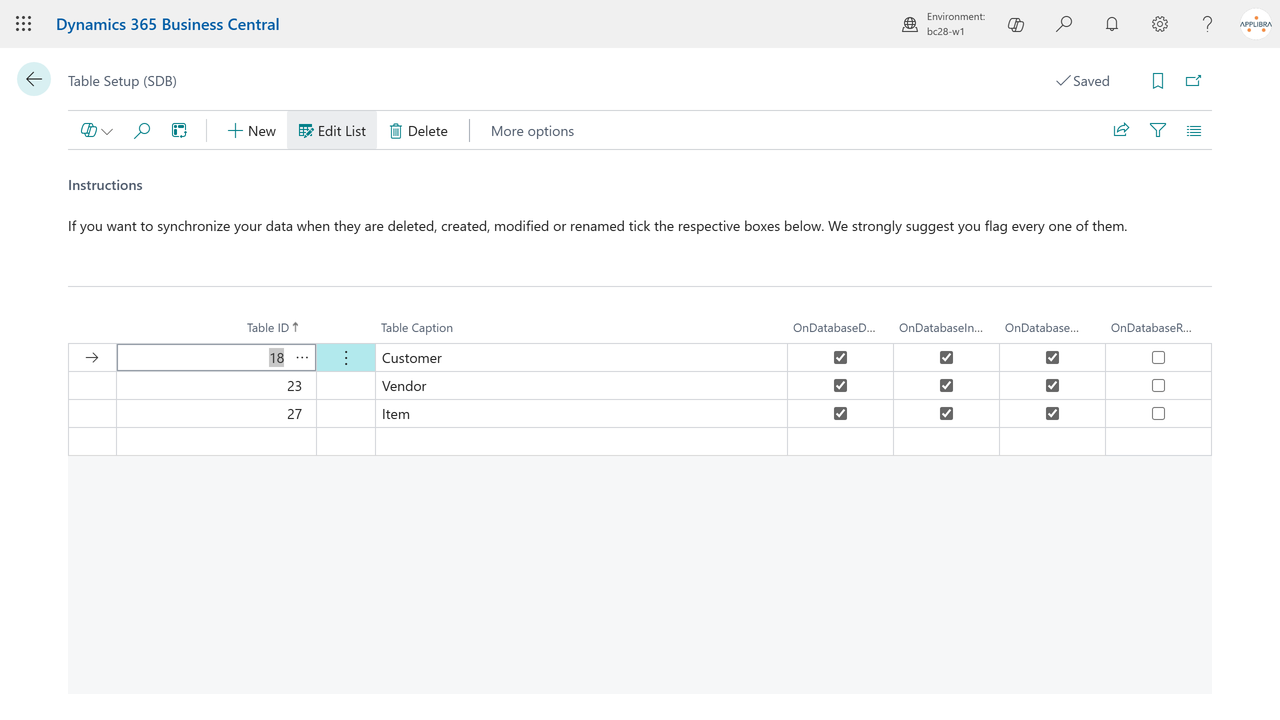Check OnDatabaseRename for Item
The width and height of the screenshot is (1280, 720).
tap(1158, 414)
